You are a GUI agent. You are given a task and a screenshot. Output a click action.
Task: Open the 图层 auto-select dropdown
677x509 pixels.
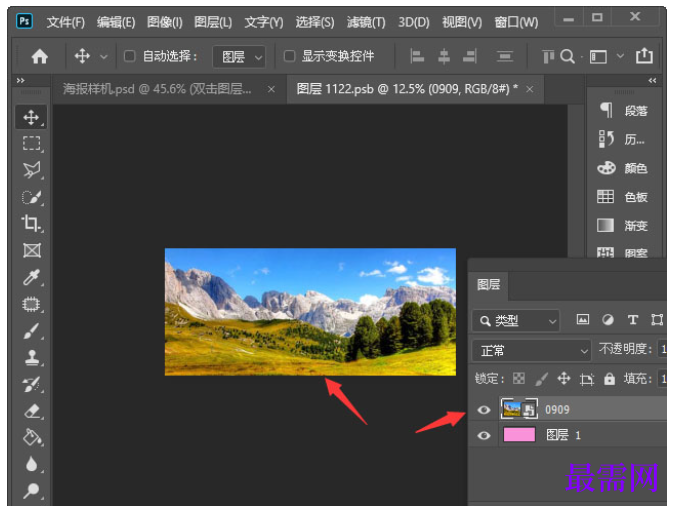coord(239,57)
